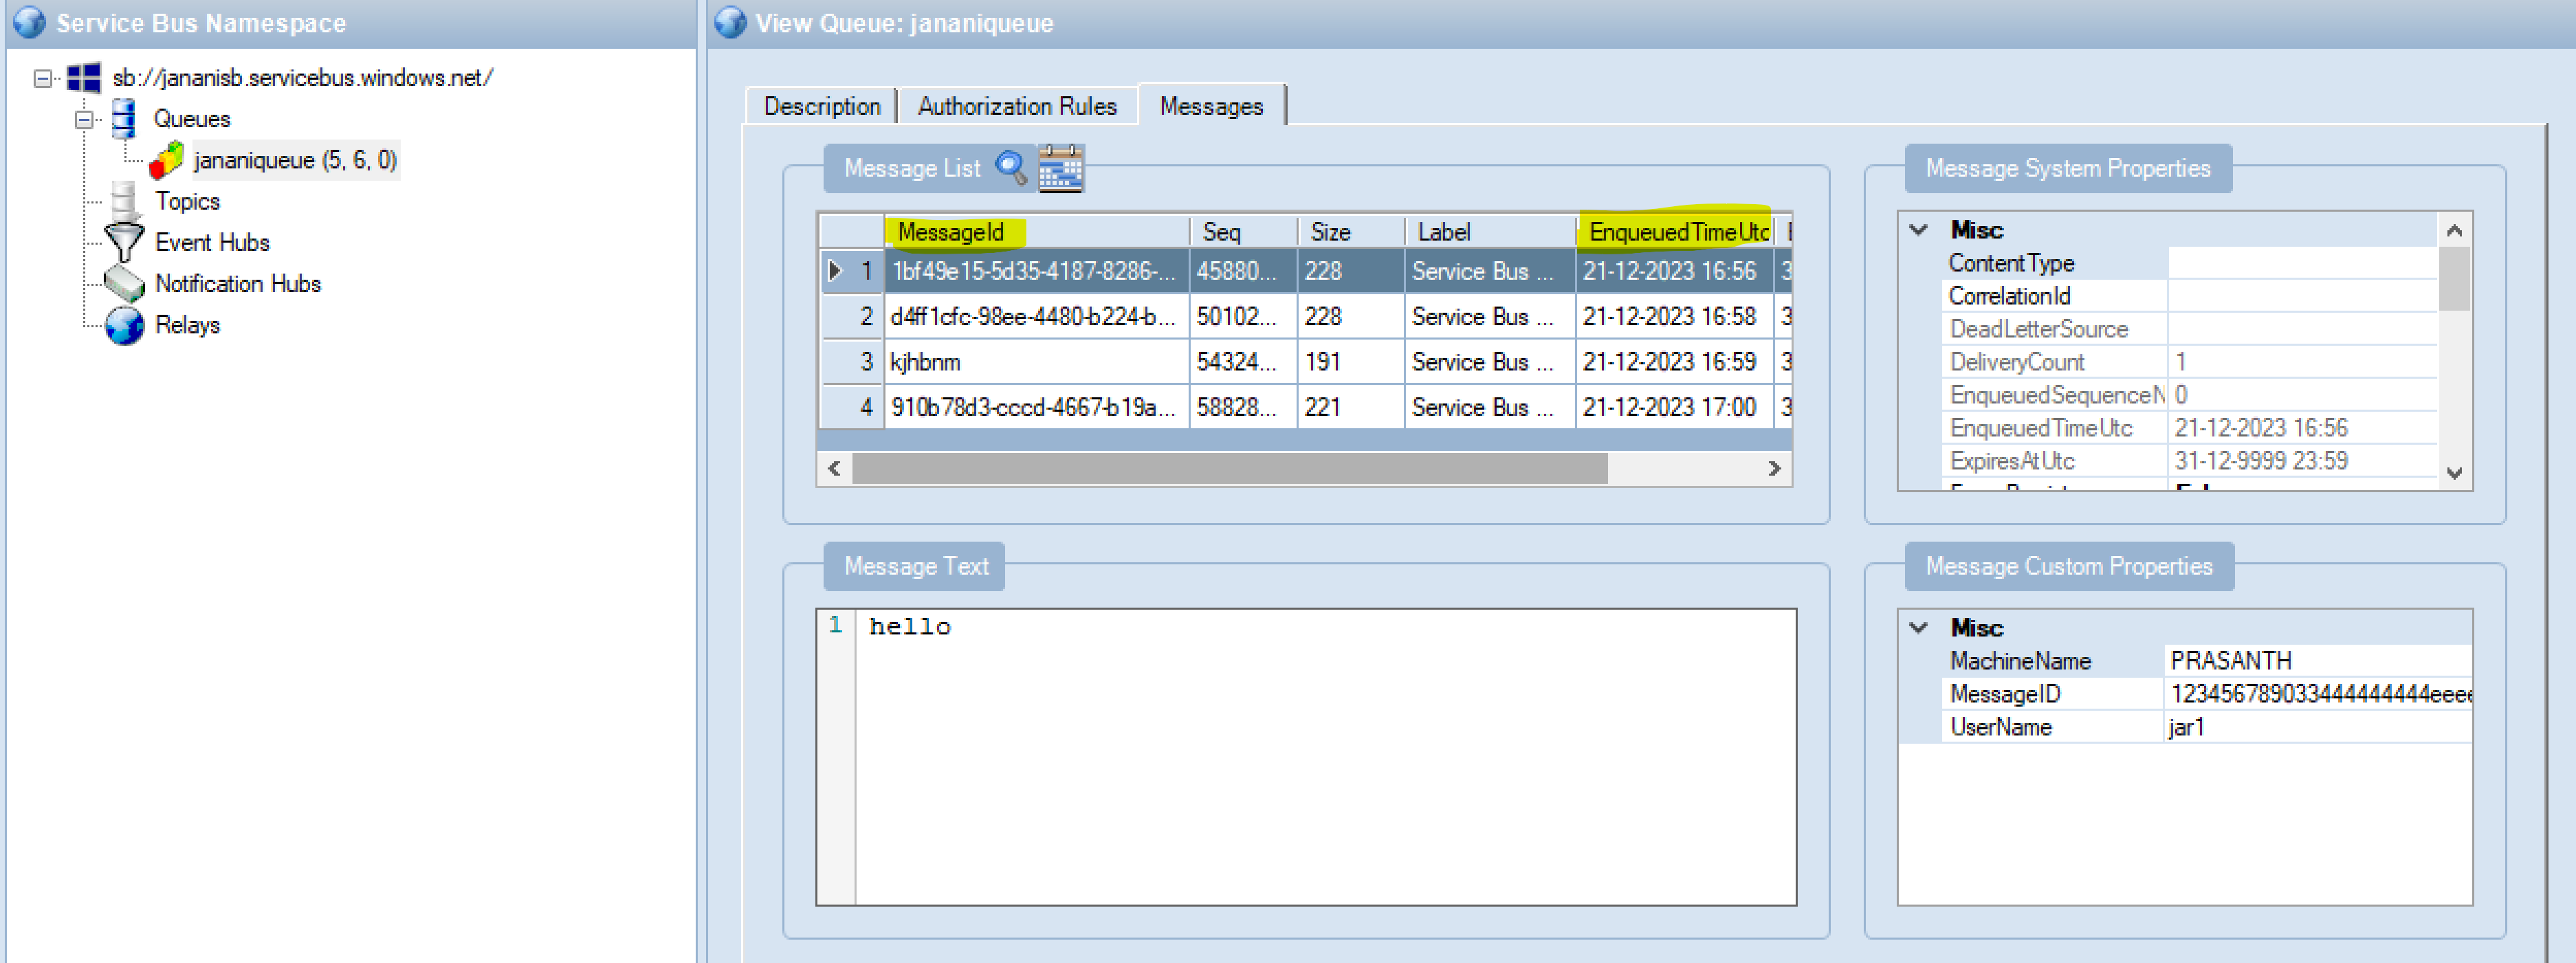Click the custom MessageID property value field
Screen dimensions: 2576x963
[x=2318, y=694]
